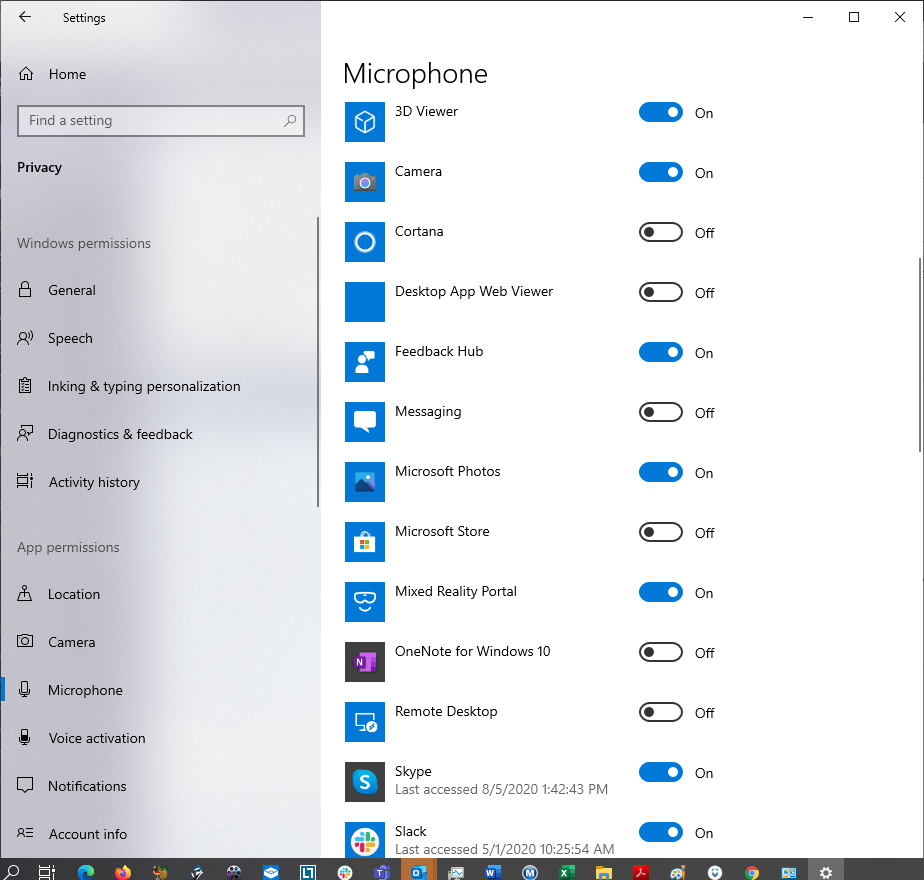Click the "Privacy" sidebar heading
This screenshot has height=880, width=924.
pos(39,167)
